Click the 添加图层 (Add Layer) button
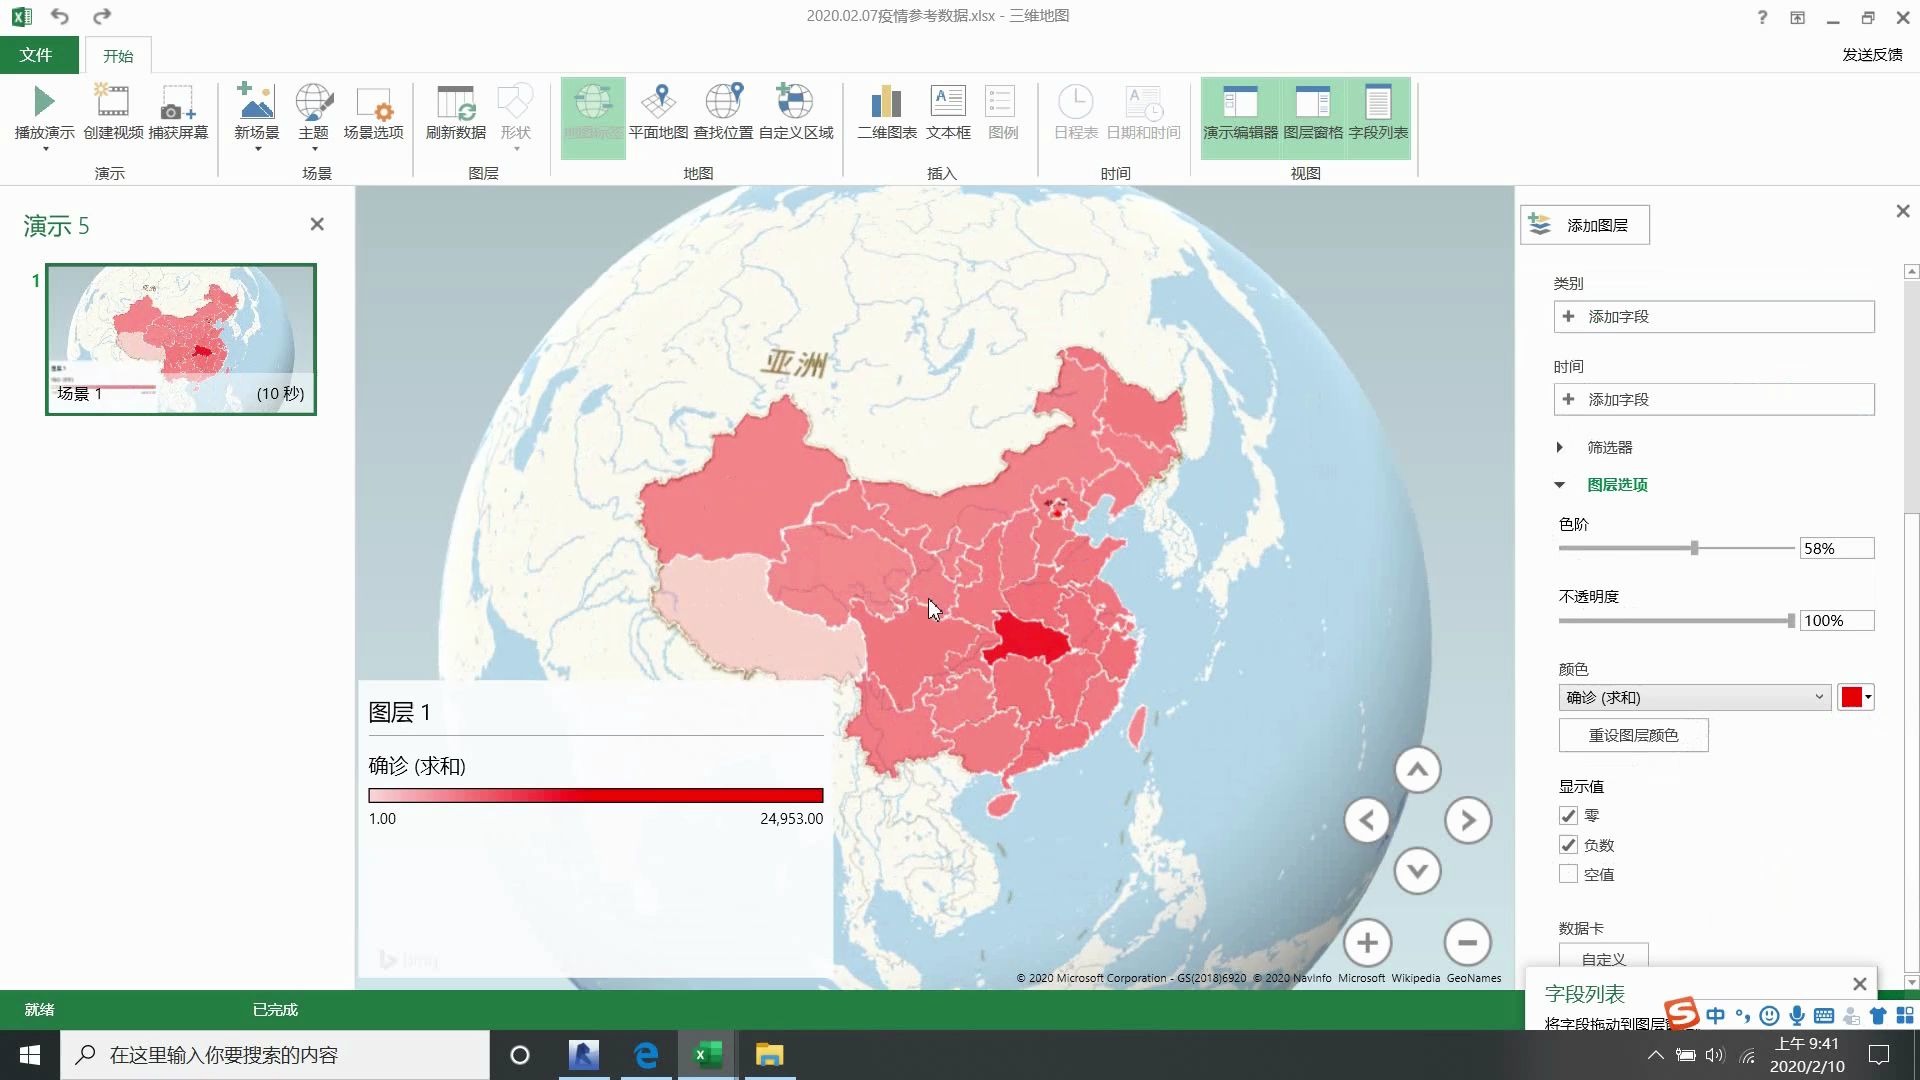This screenshot has height=1080, width=1920. (x=1585, y=224)
